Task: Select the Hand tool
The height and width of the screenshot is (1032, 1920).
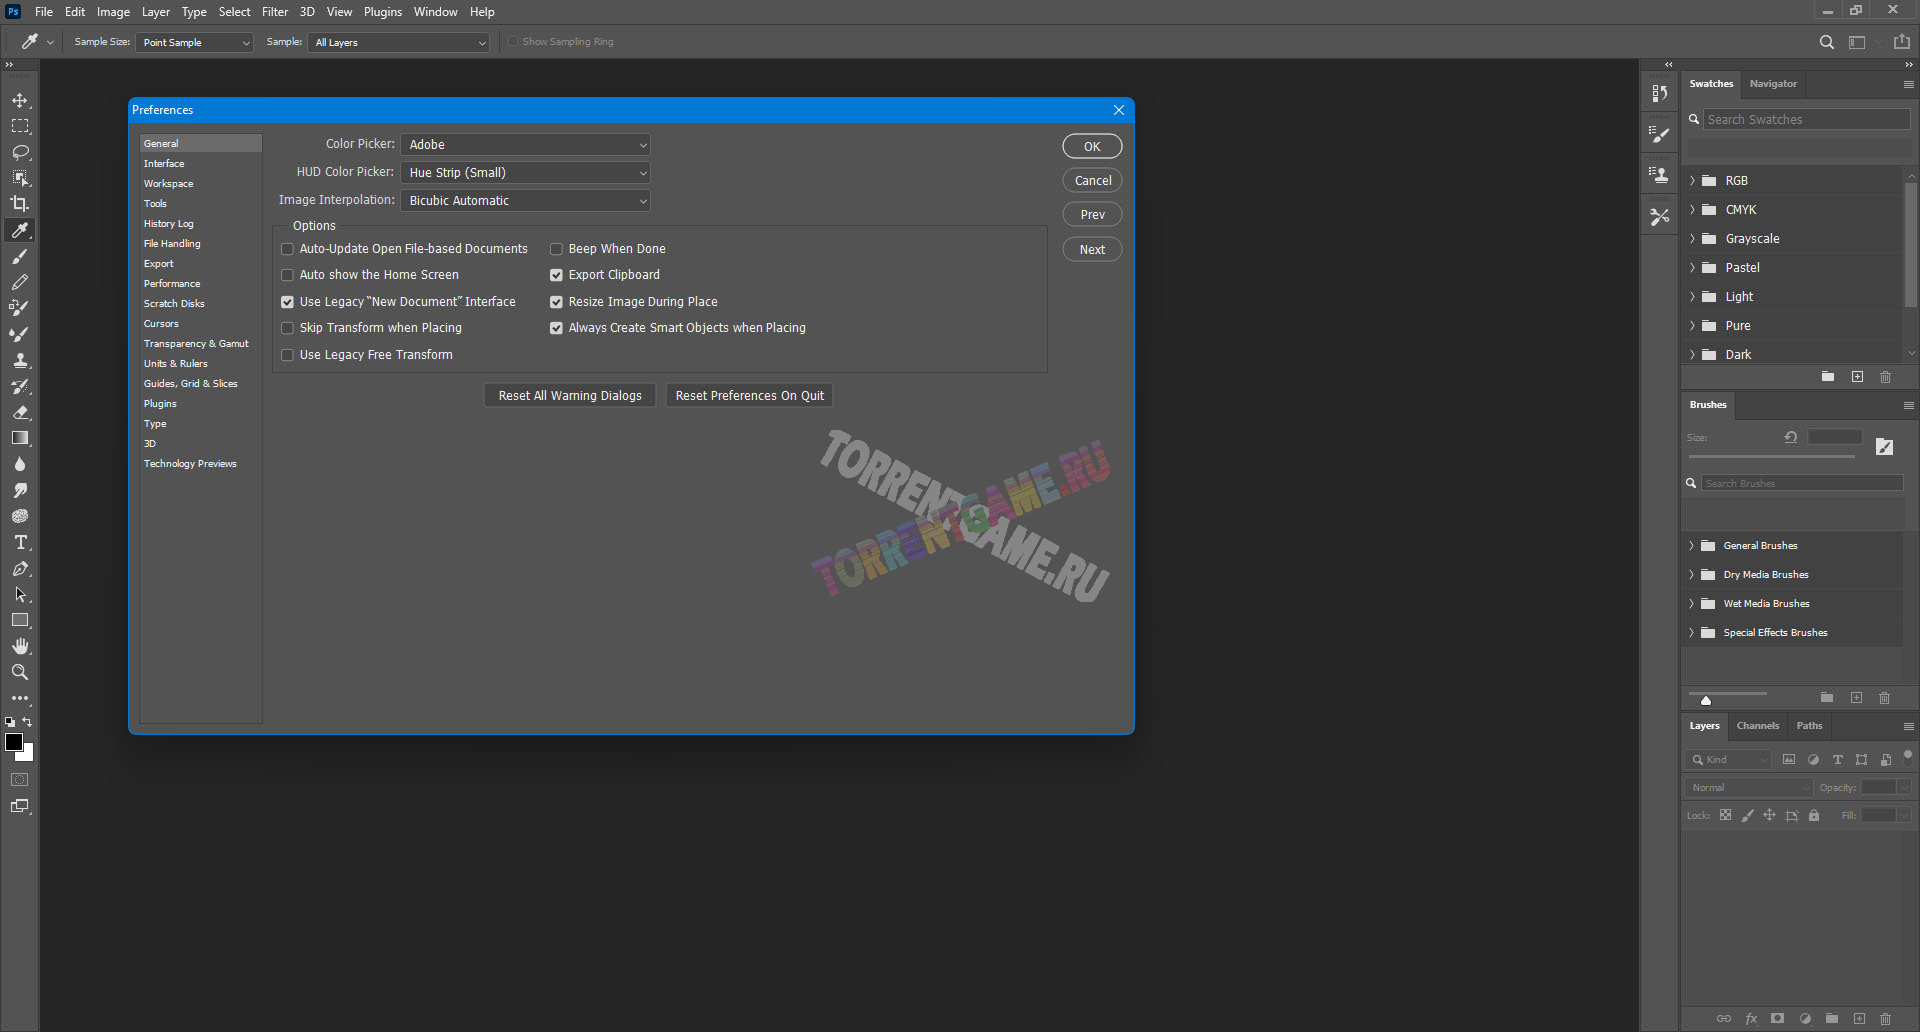Action: coord(20,647)
